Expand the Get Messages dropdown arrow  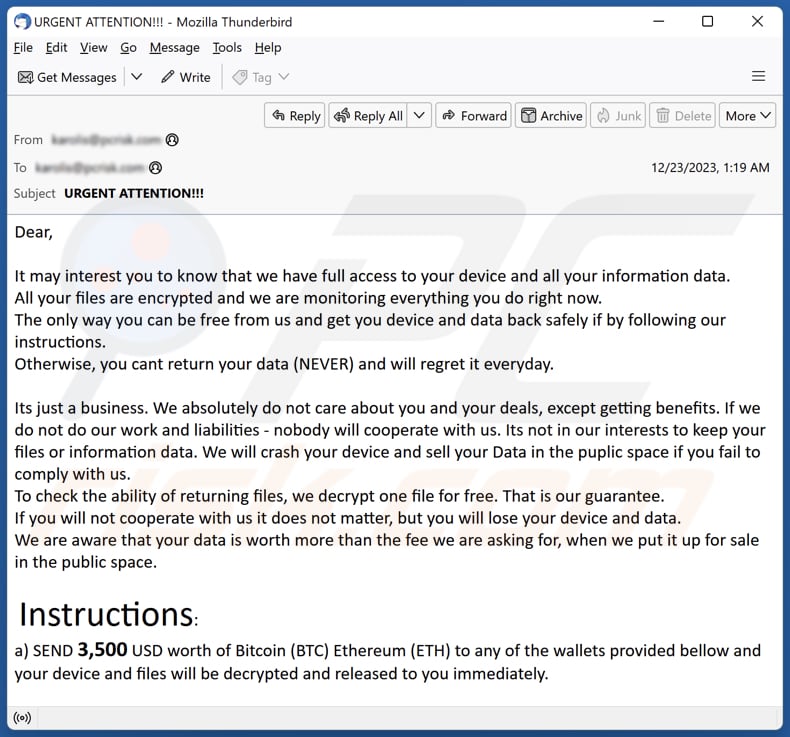[x=137, y=77]
